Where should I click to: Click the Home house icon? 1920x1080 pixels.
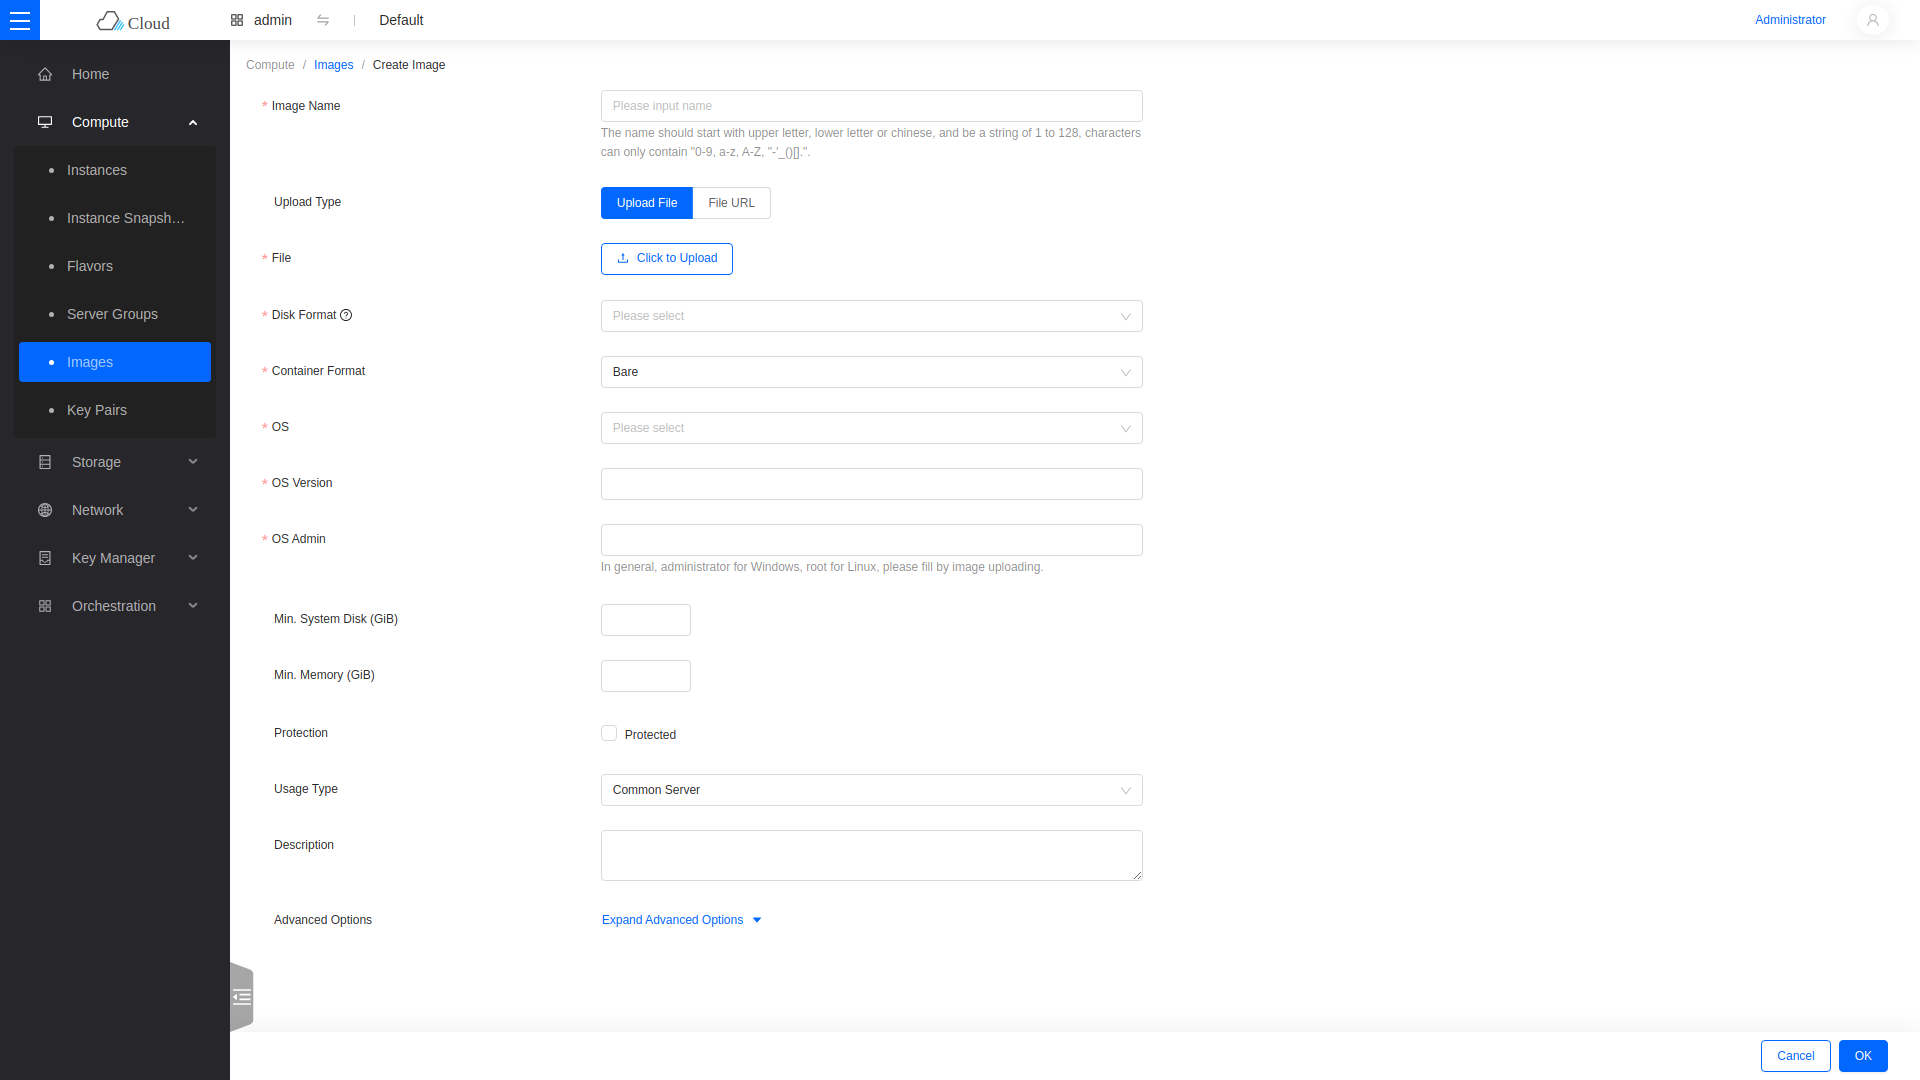coord(45,74)
